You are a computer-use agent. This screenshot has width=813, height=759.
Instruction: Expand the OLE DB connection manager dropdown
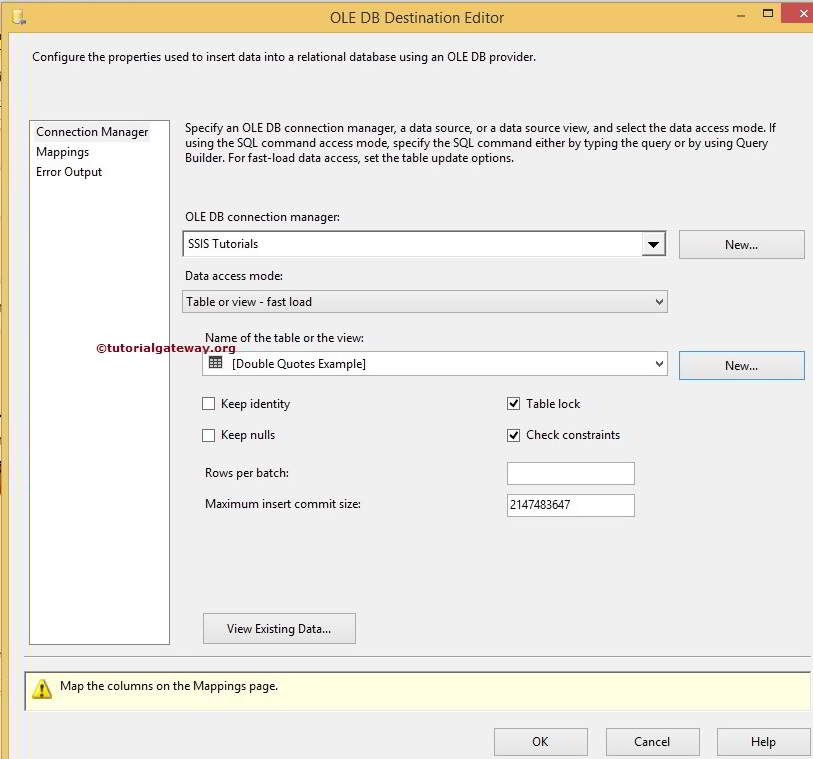653,244
